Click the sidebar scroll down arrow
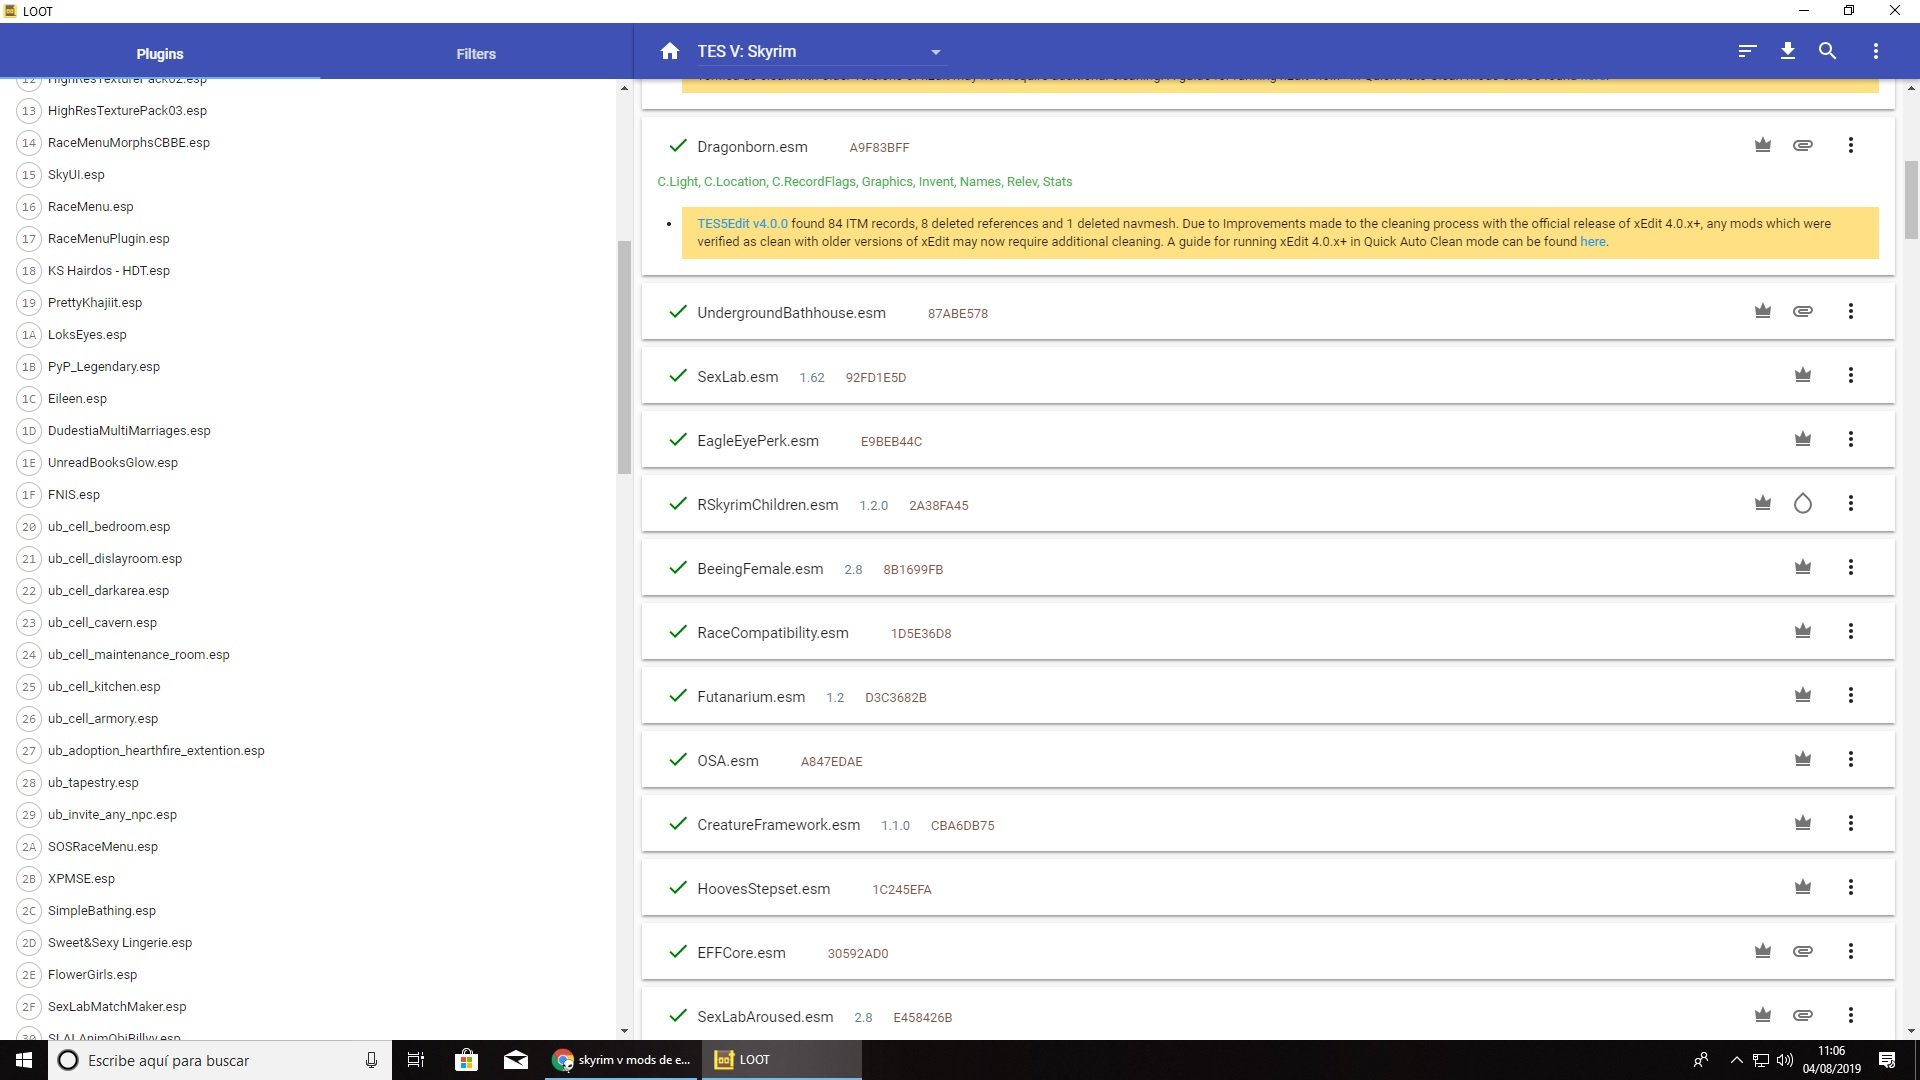The width and height of the screenshot is (1920, 1080). (624, 1031)
